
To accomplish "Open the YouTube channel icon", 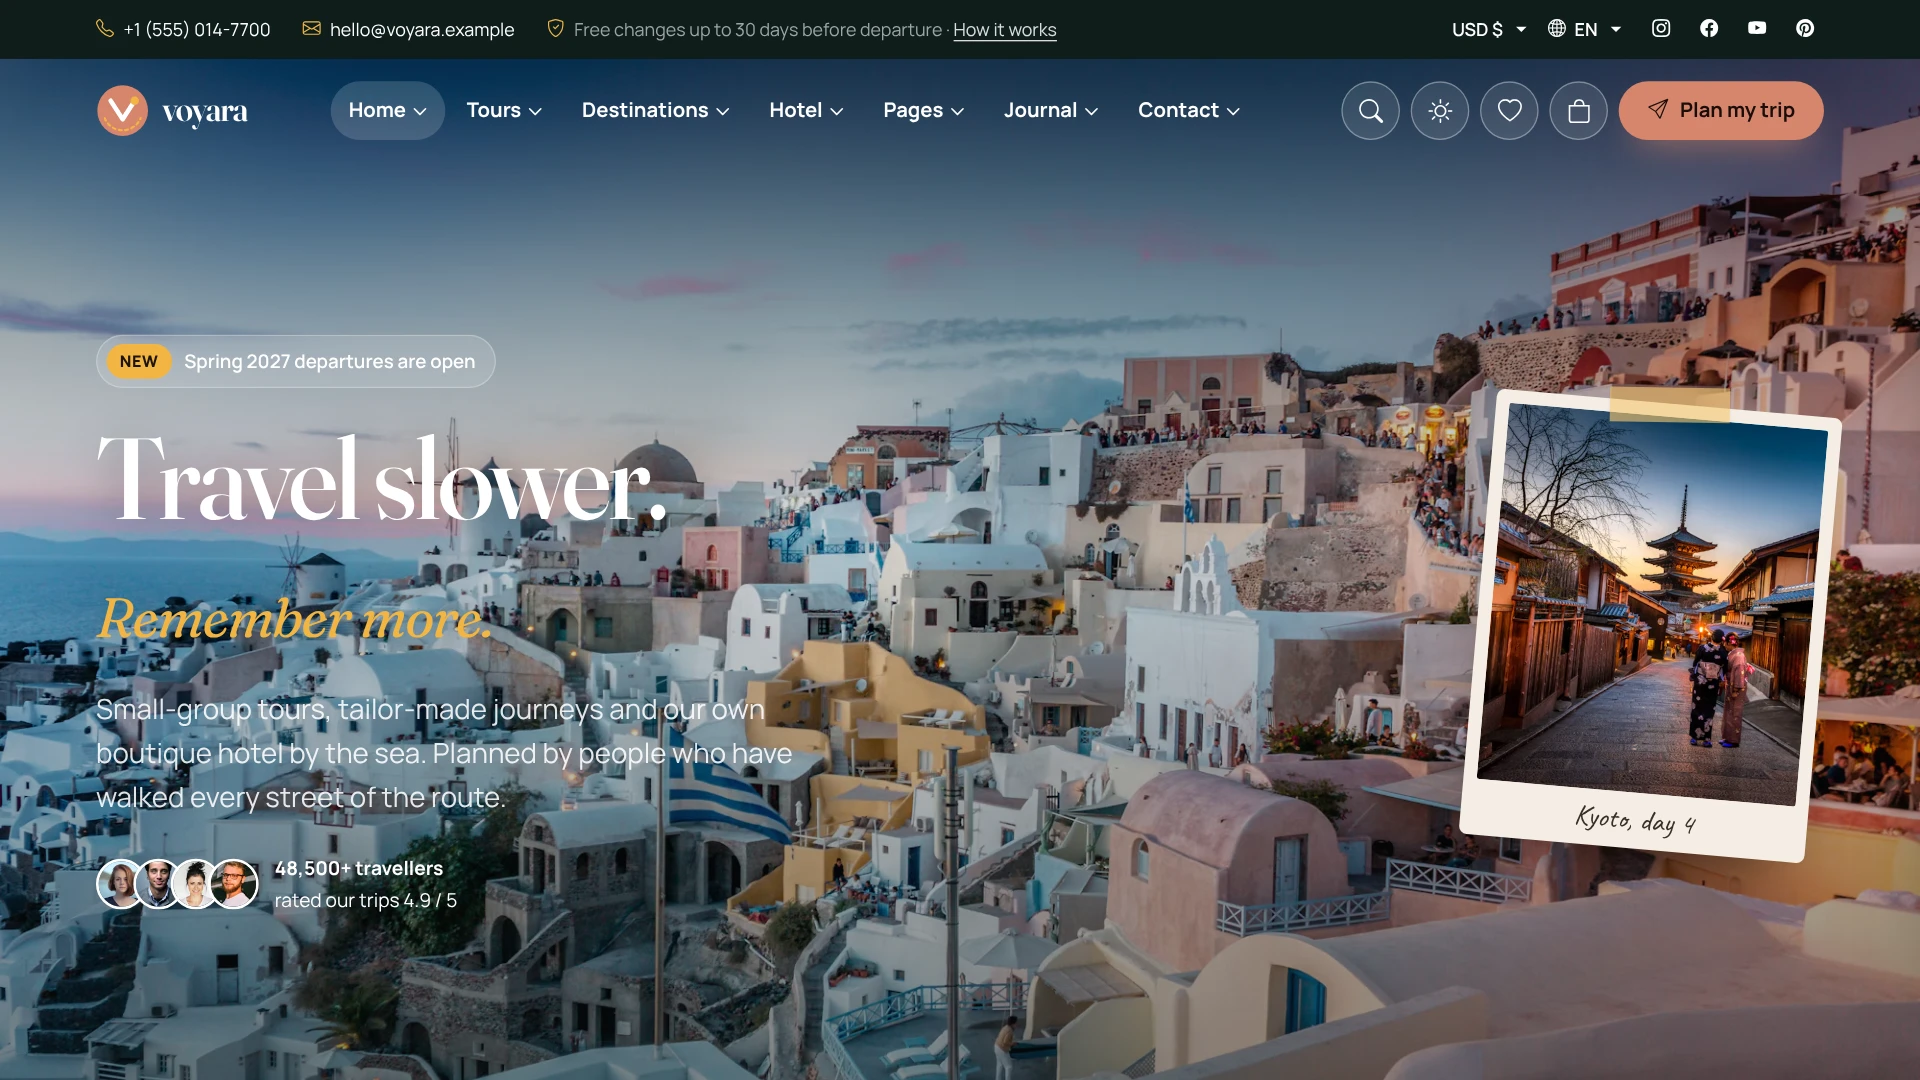I will 1757,29.
